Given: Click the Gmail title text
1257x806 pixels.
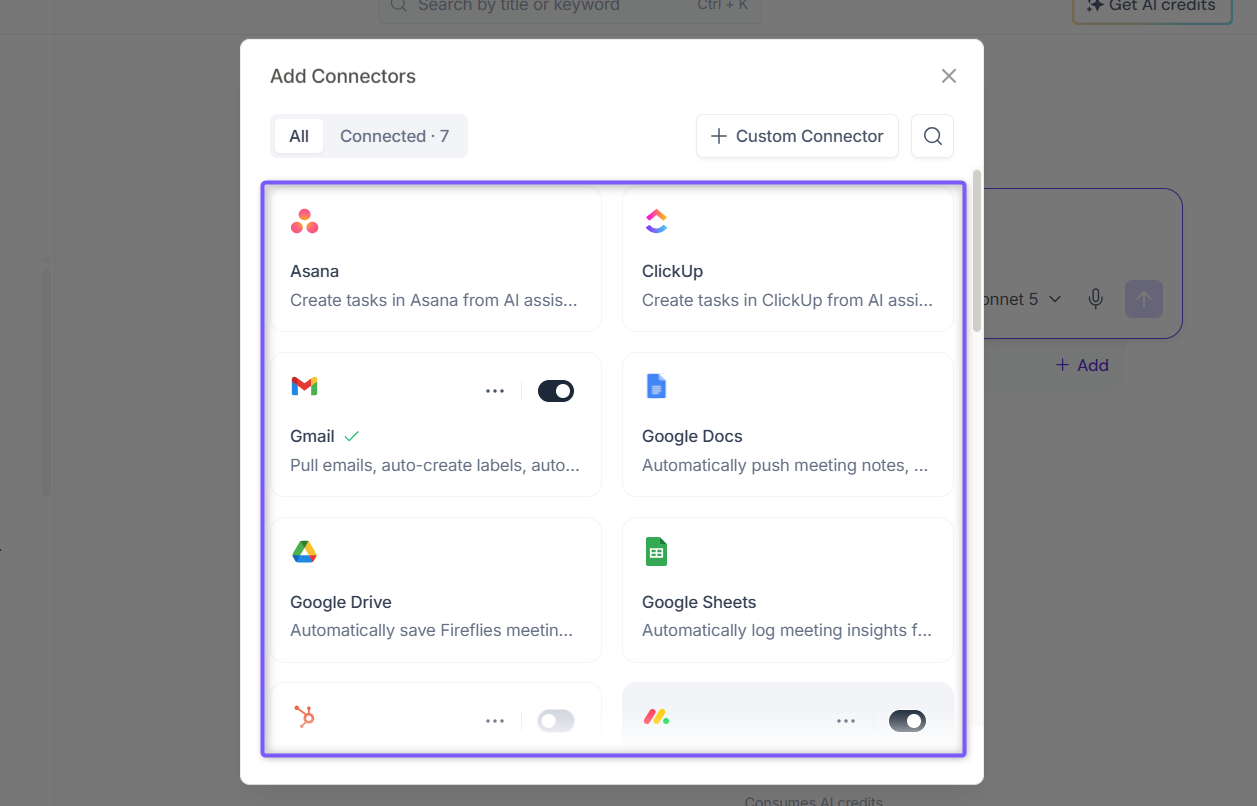Looking at the screenshot, I should (x=312, y=436).
